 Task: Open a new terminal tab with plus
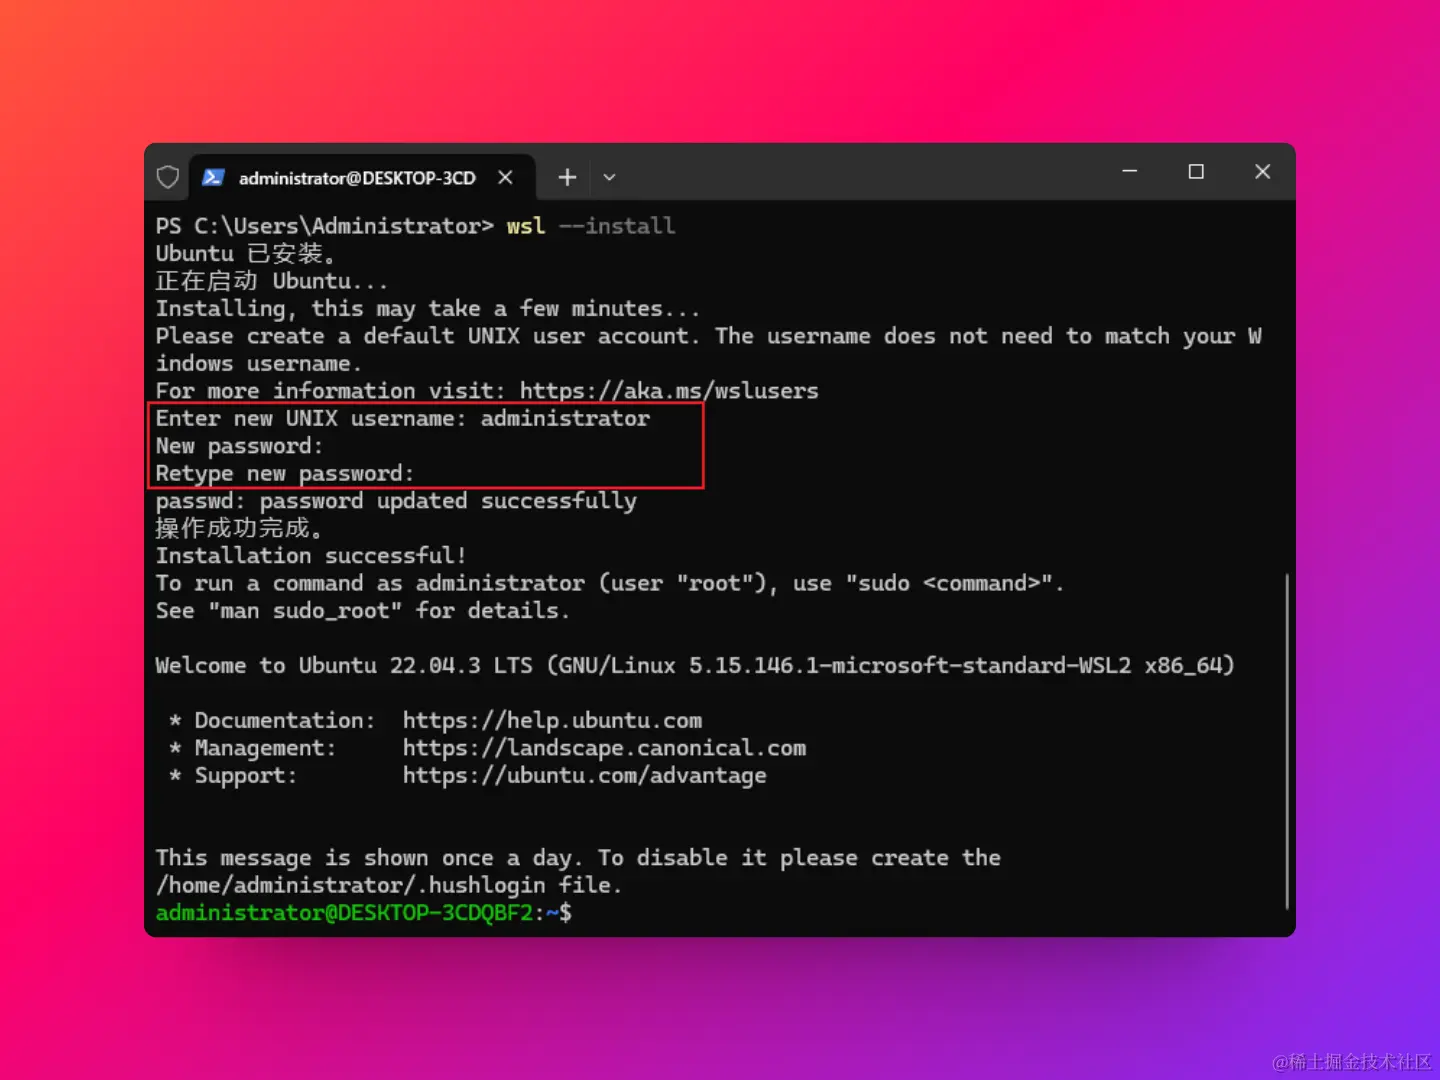pos(567,177)
